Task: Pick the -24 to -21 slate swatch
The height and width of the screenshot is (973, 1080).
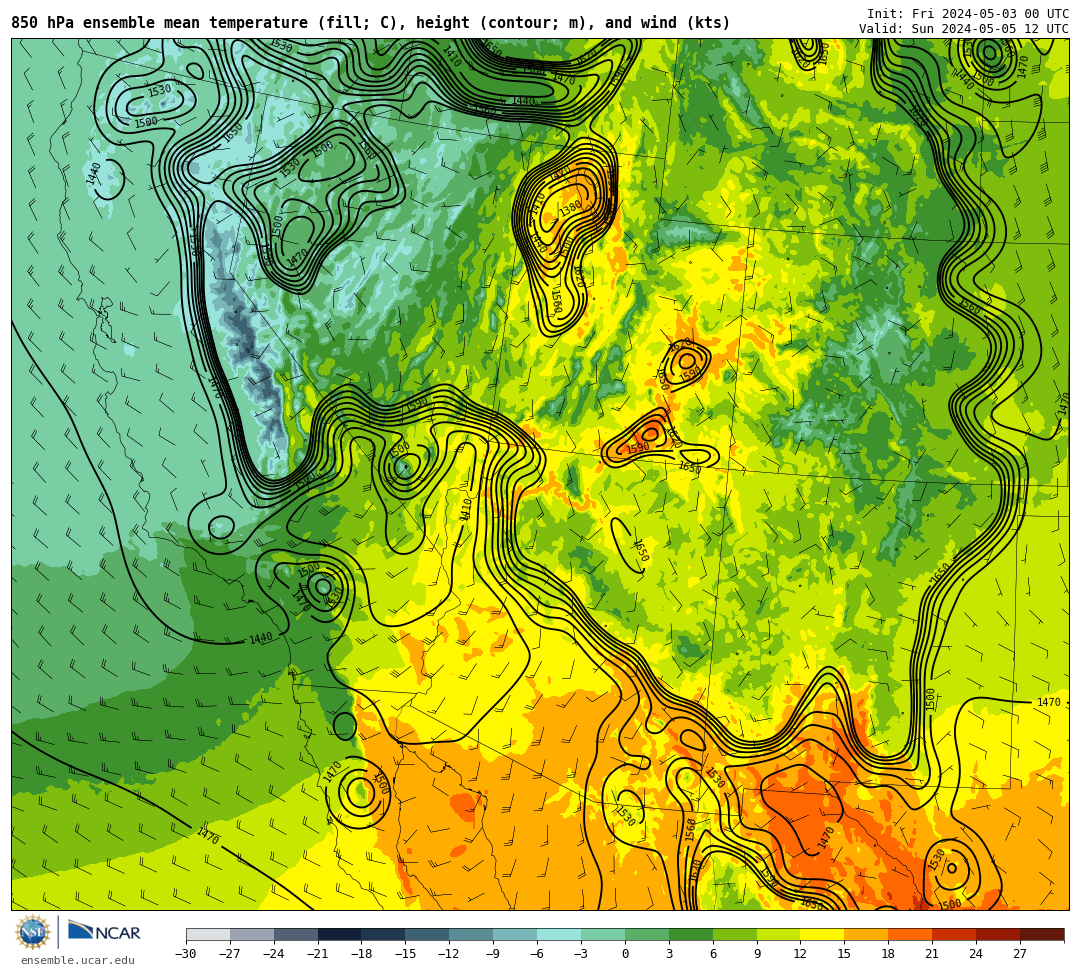Action: tap(296, 934)
